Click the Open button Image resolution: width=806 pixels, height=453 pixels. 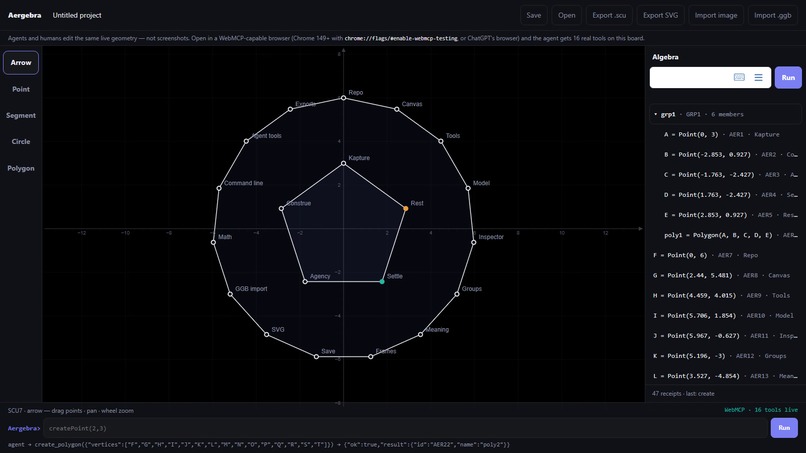point(566,15)
